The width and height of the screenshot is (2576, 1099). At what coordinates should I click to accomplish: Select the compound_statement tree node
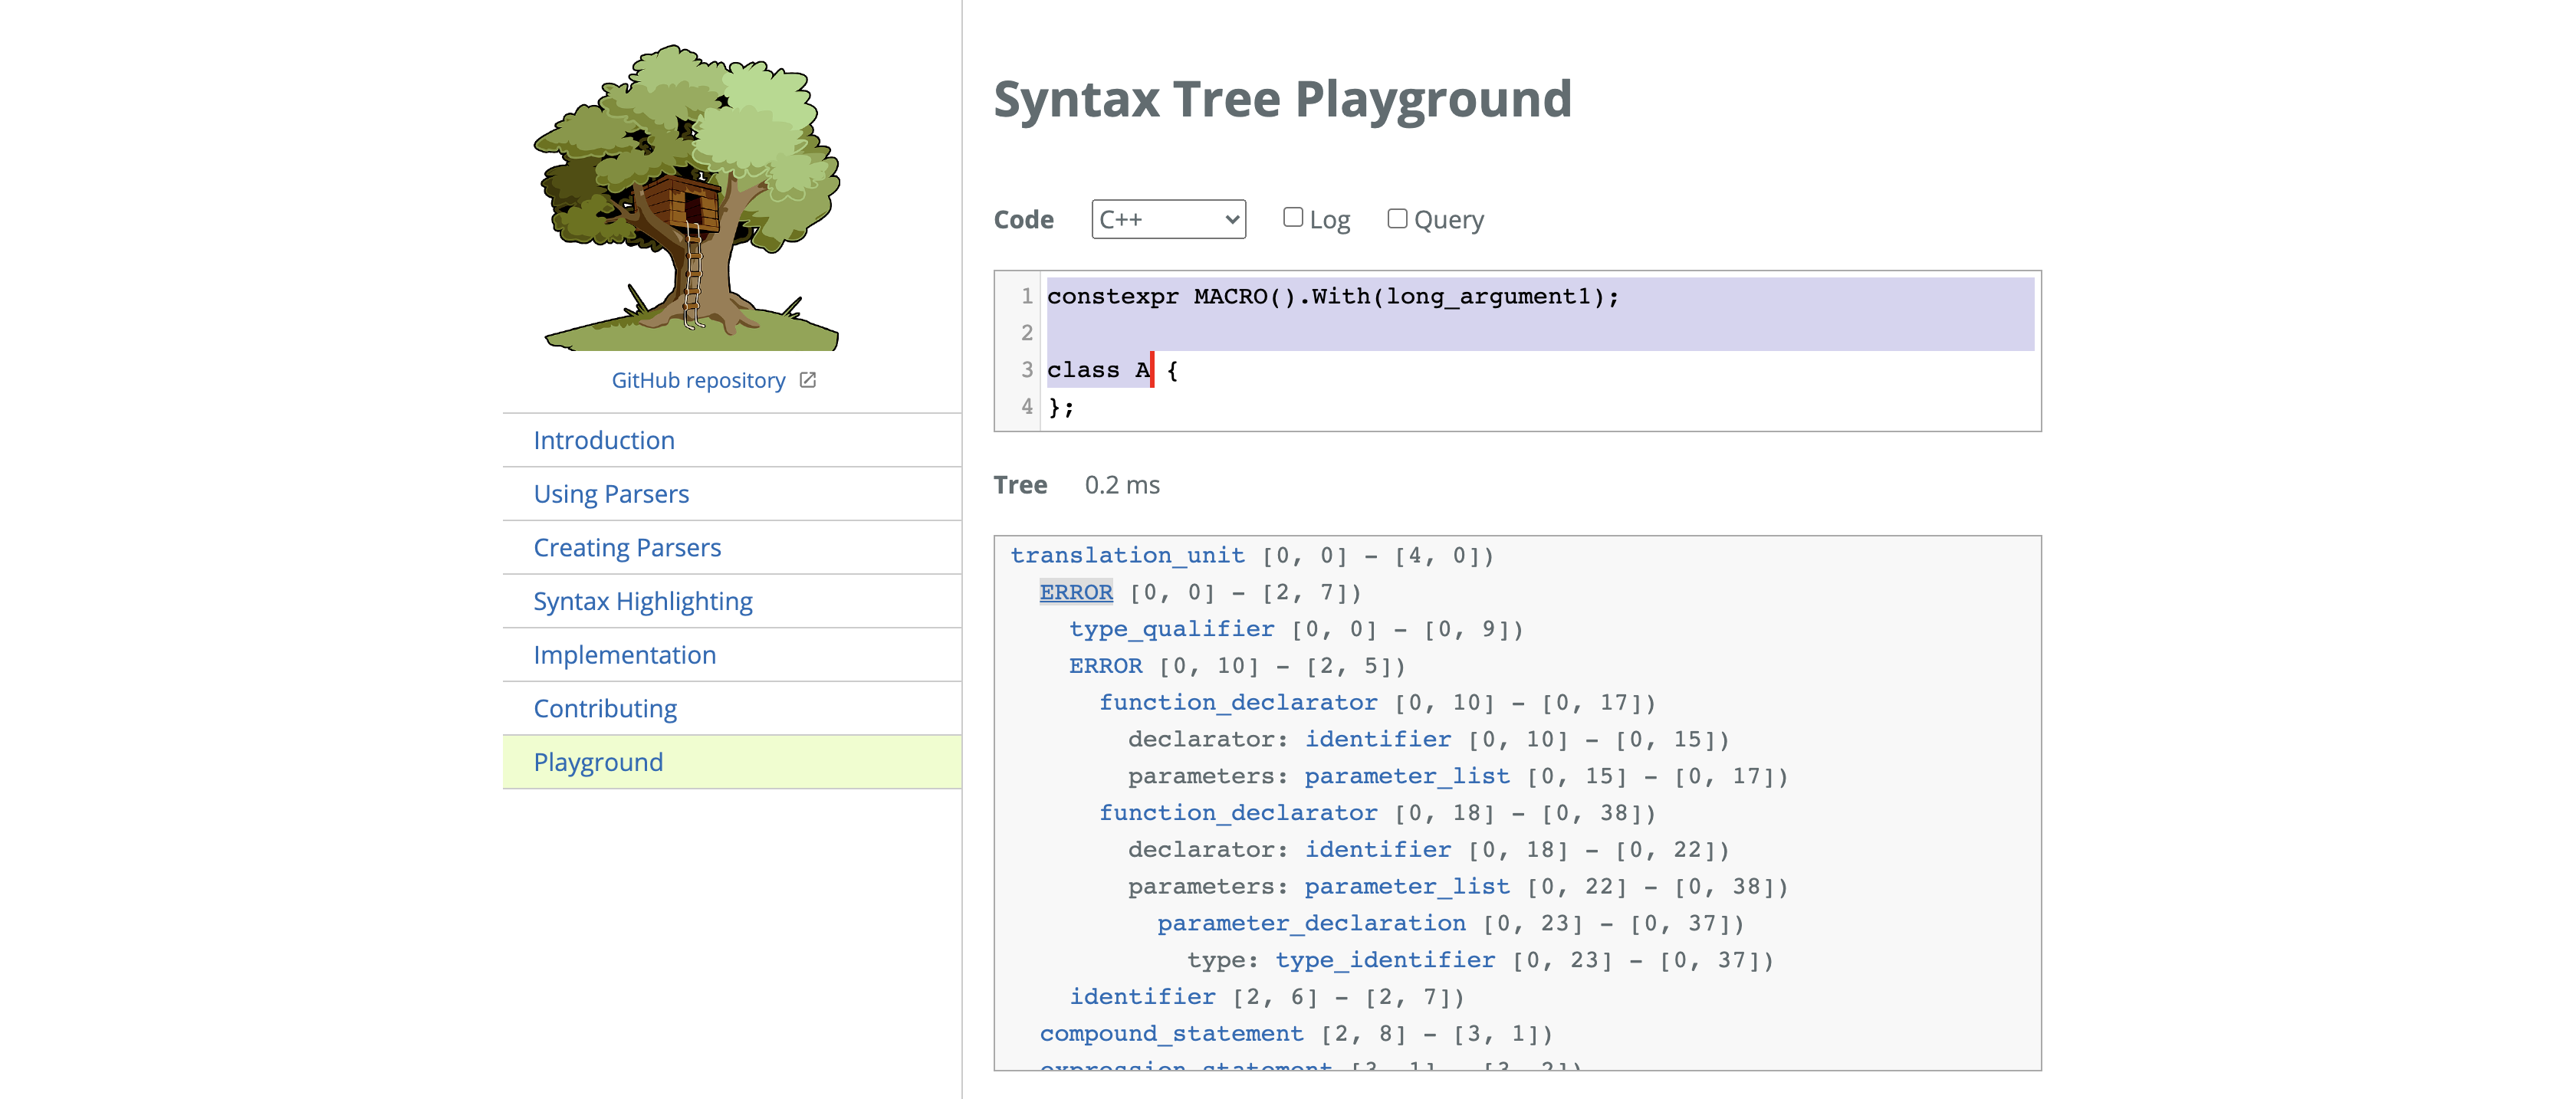(1171, 1033)
